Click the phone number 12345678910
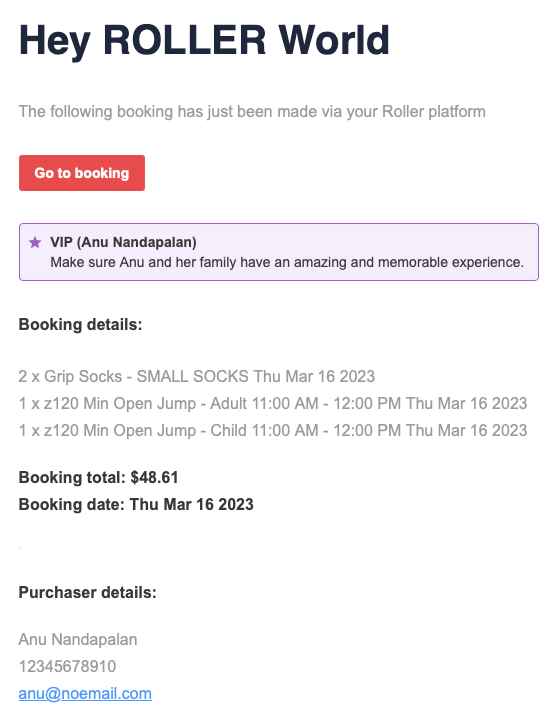The height and width of the screenshot is (717, 559). 67,666
